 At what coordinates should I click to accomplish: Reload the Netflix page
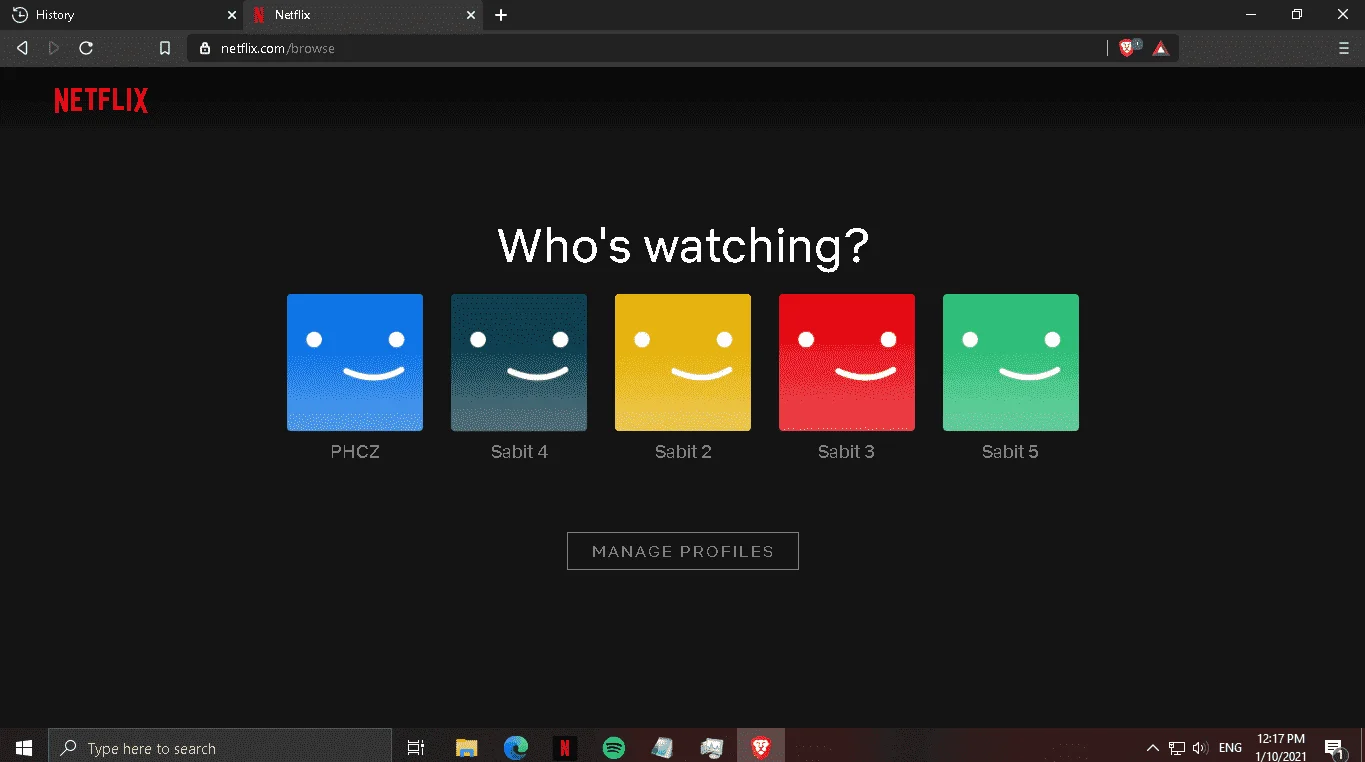86,48
